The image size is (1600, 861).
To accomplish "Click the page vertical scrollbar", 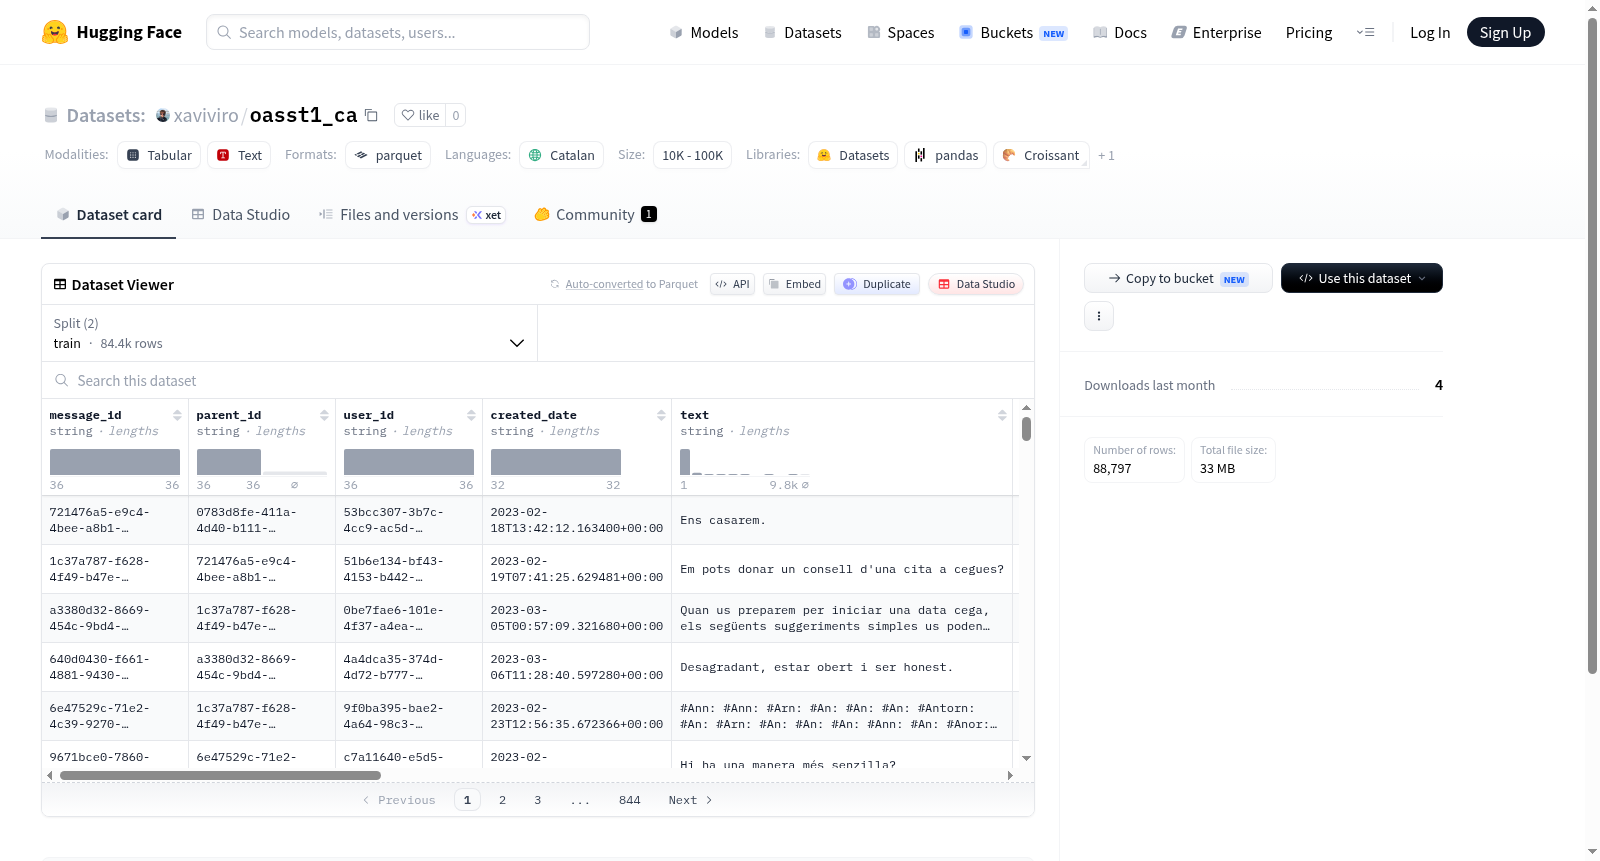I will [1592, 346].
